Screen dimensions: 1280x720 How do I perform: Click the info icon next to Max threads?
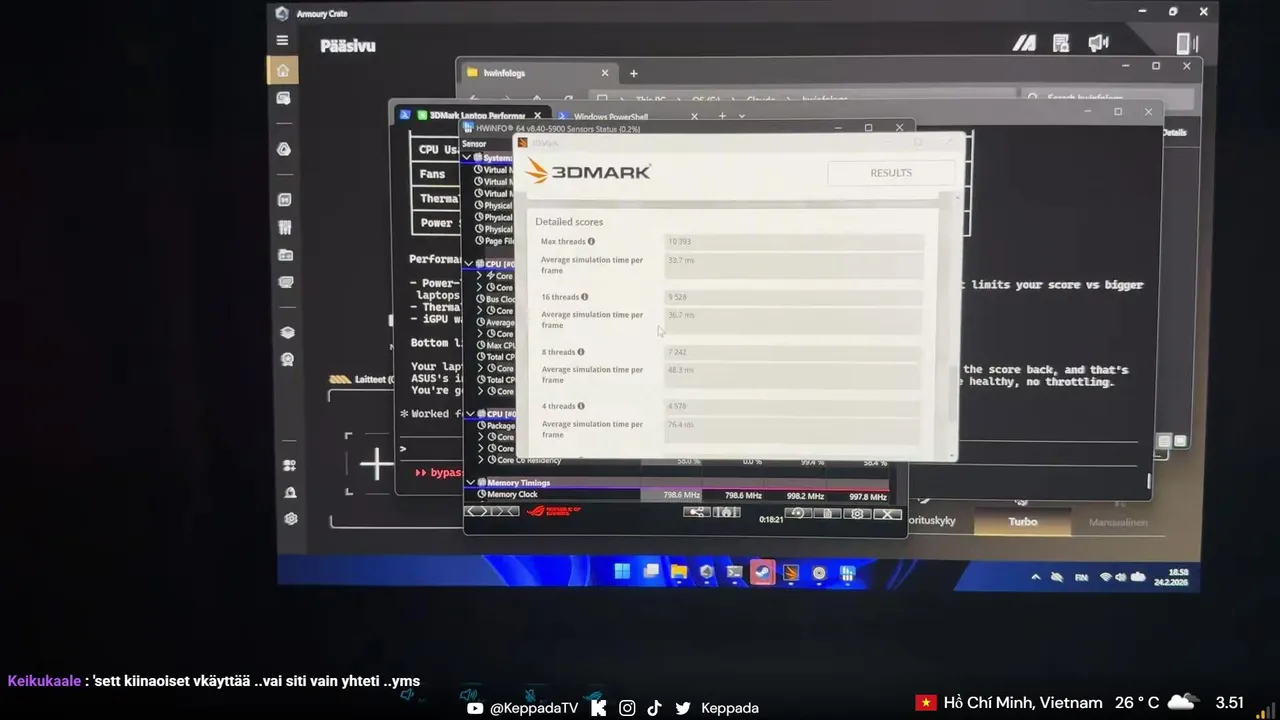coord(592,241)
